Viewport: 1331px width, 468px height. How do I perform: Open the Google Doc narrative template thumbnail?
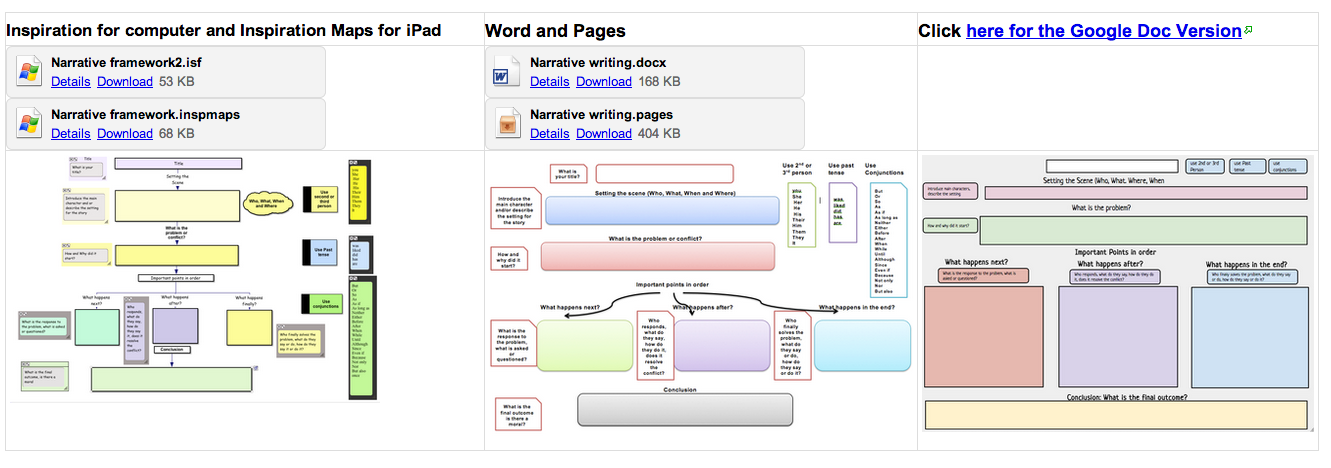[x=1117, y=293]
